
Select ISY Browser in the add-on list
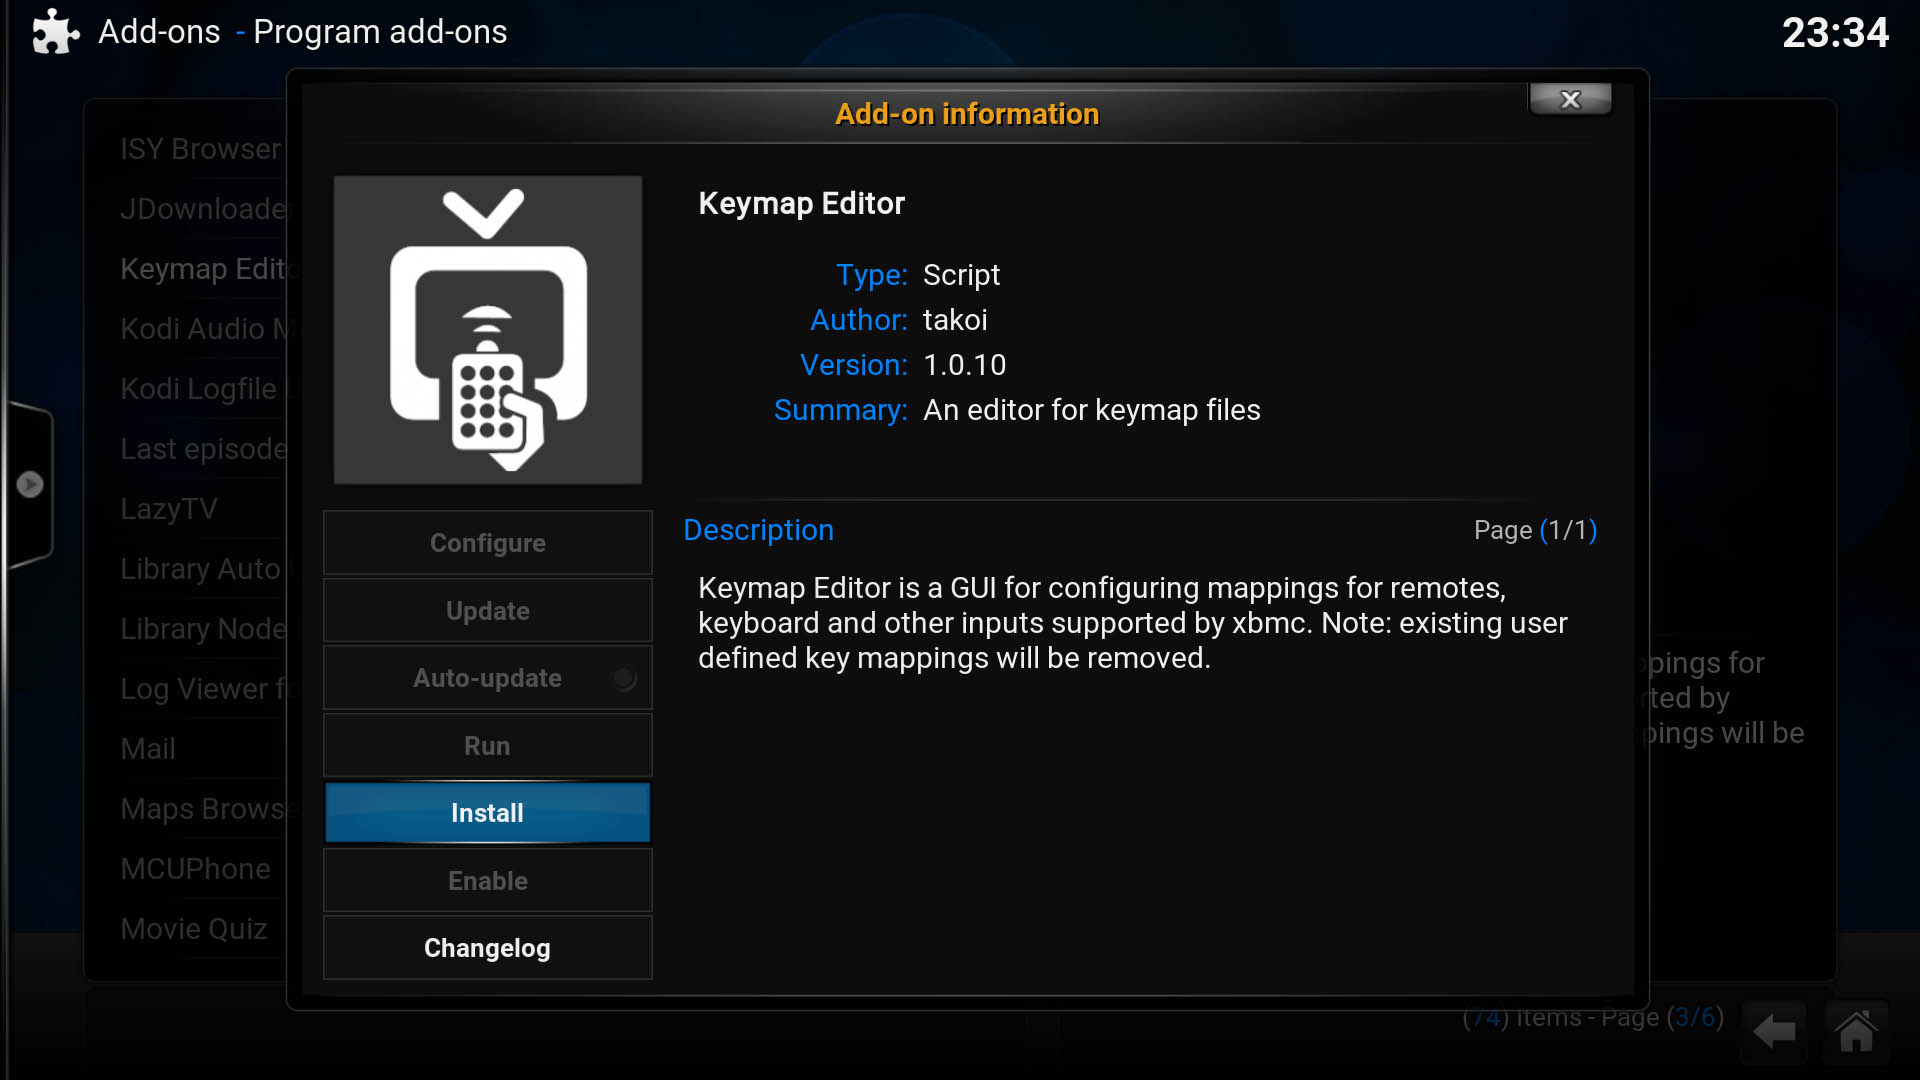coord(200,149)
